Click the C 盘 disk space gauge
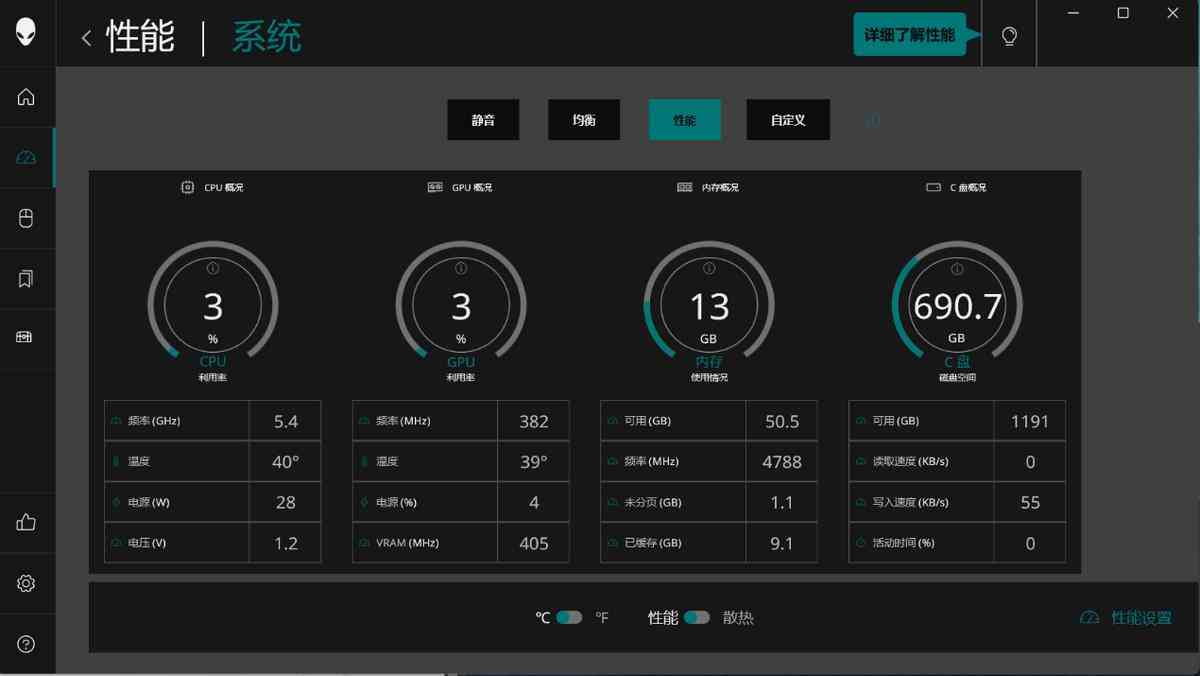The image size is (1200, 676). [956, 306]
